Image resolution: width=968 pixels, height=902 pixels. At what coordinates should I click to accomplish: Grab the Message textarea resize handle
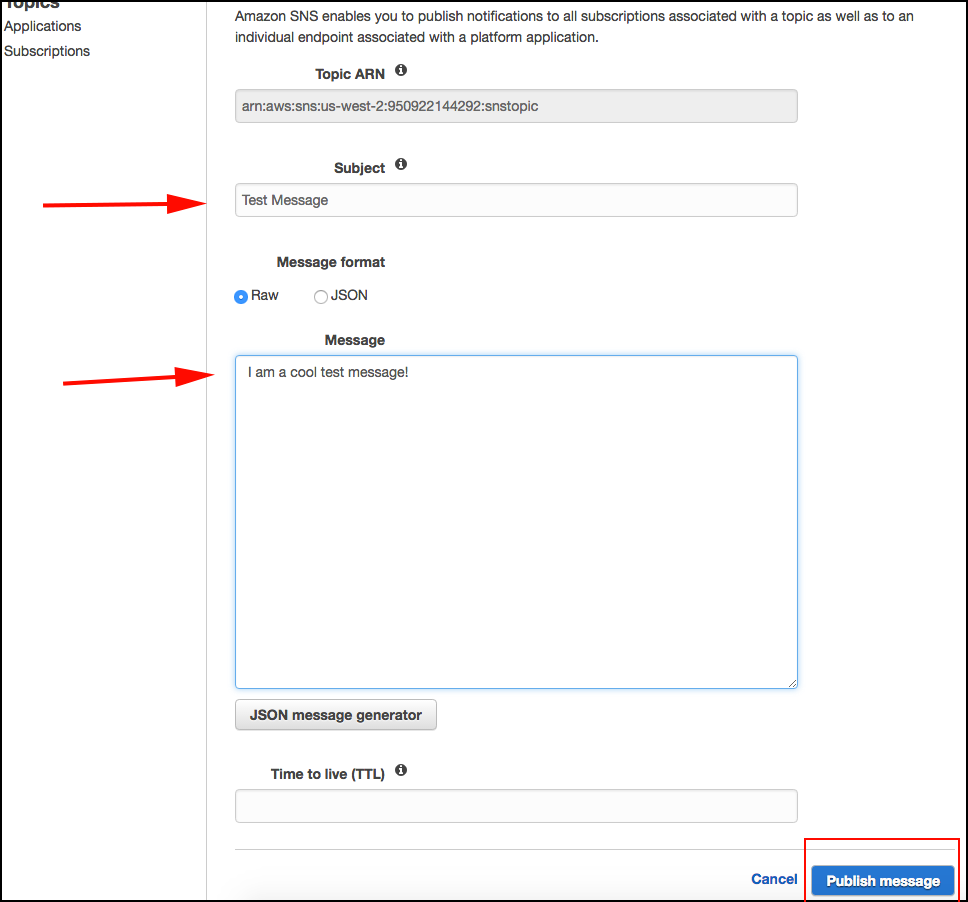point(792,683)
